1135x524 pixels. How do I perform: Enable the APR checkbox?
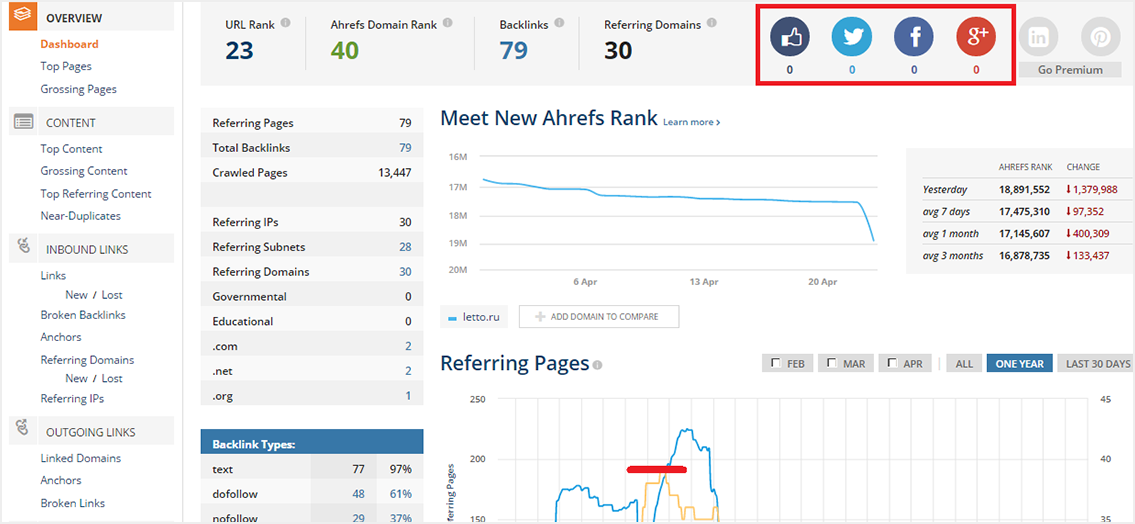890,363
